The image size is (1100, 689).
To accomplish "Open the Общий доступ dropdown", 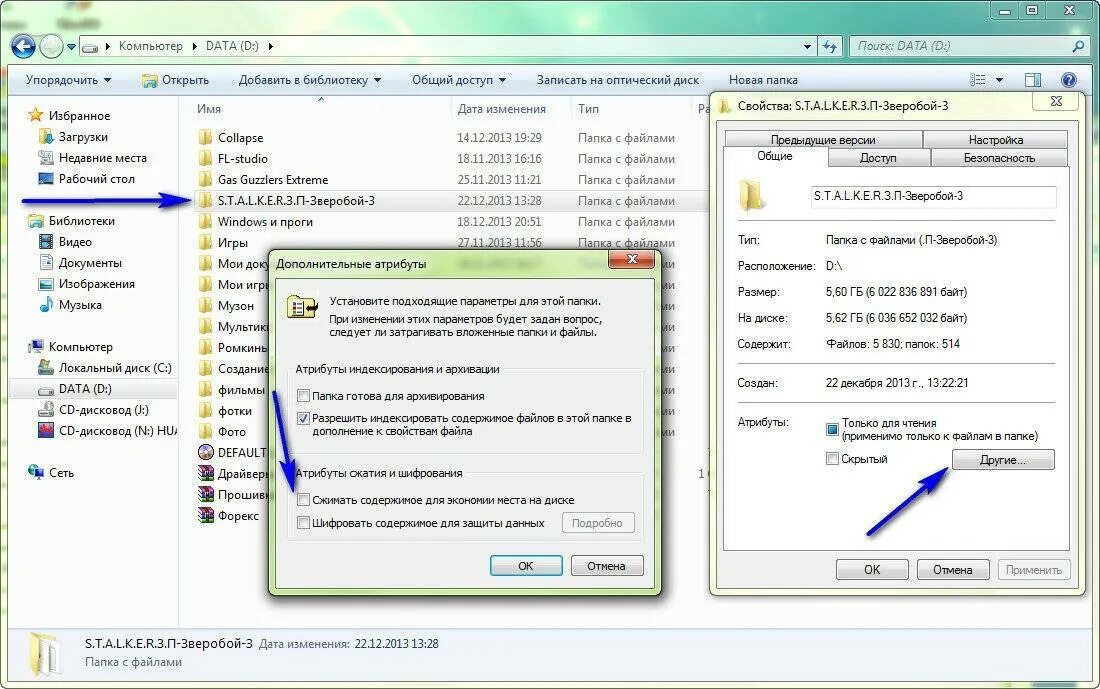I will pos(458,80).
